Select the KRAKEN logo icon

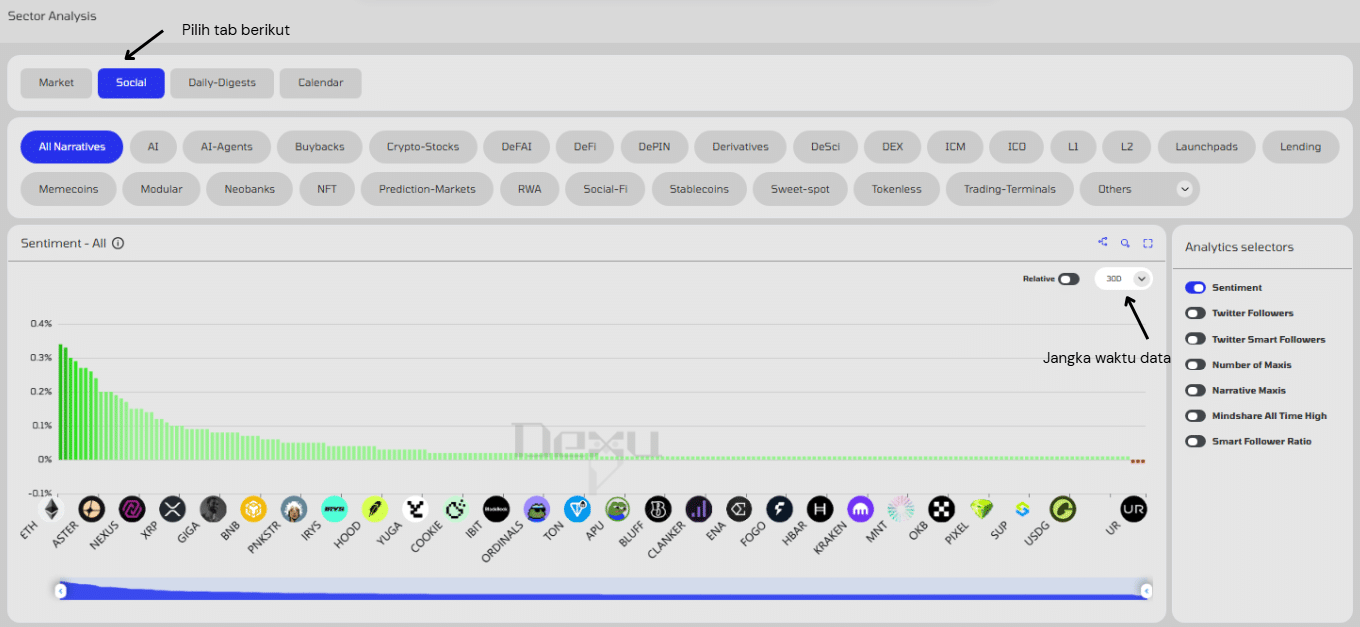coord(860,509)
